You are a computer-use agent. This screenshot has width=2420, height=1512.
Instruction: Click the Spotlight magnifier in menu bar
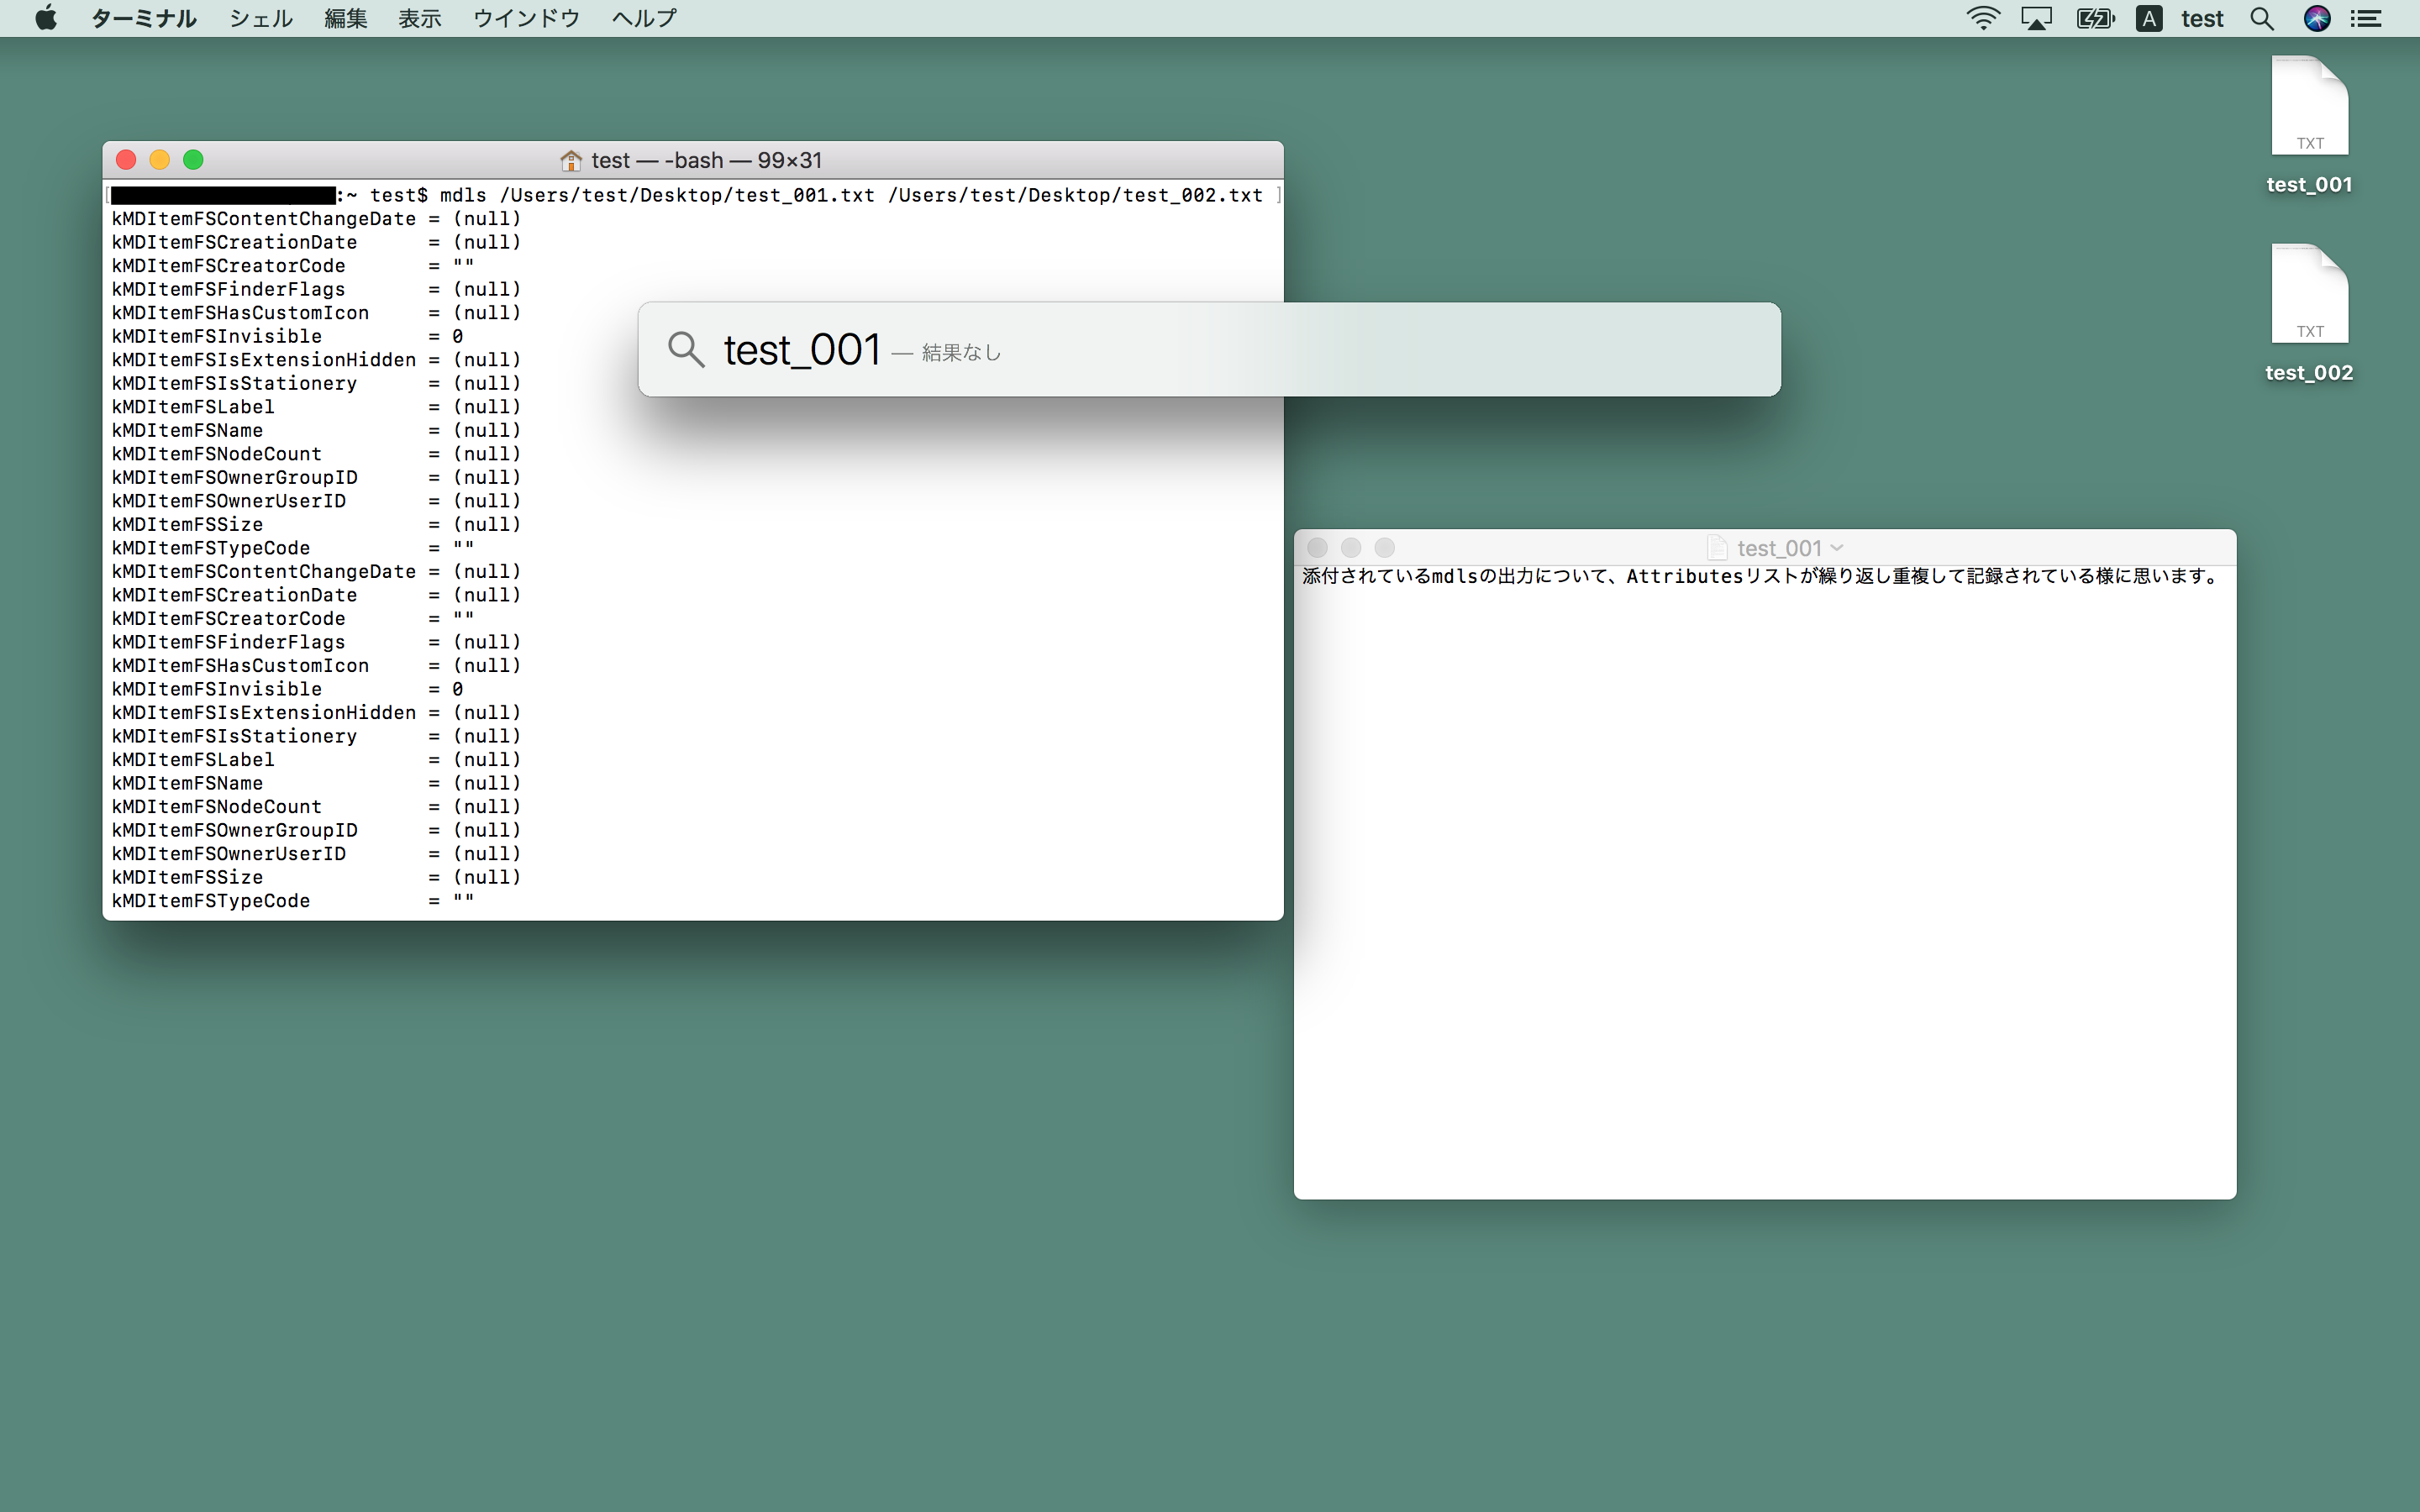click(2262, 18)
